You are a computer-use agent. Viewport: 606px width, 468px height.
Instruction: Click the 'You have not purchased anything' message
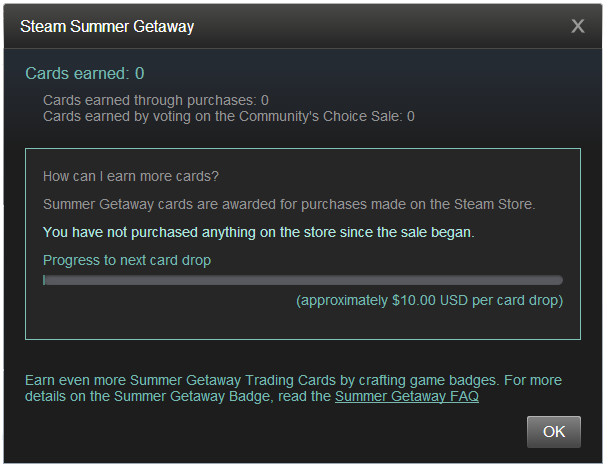[258, 232]
